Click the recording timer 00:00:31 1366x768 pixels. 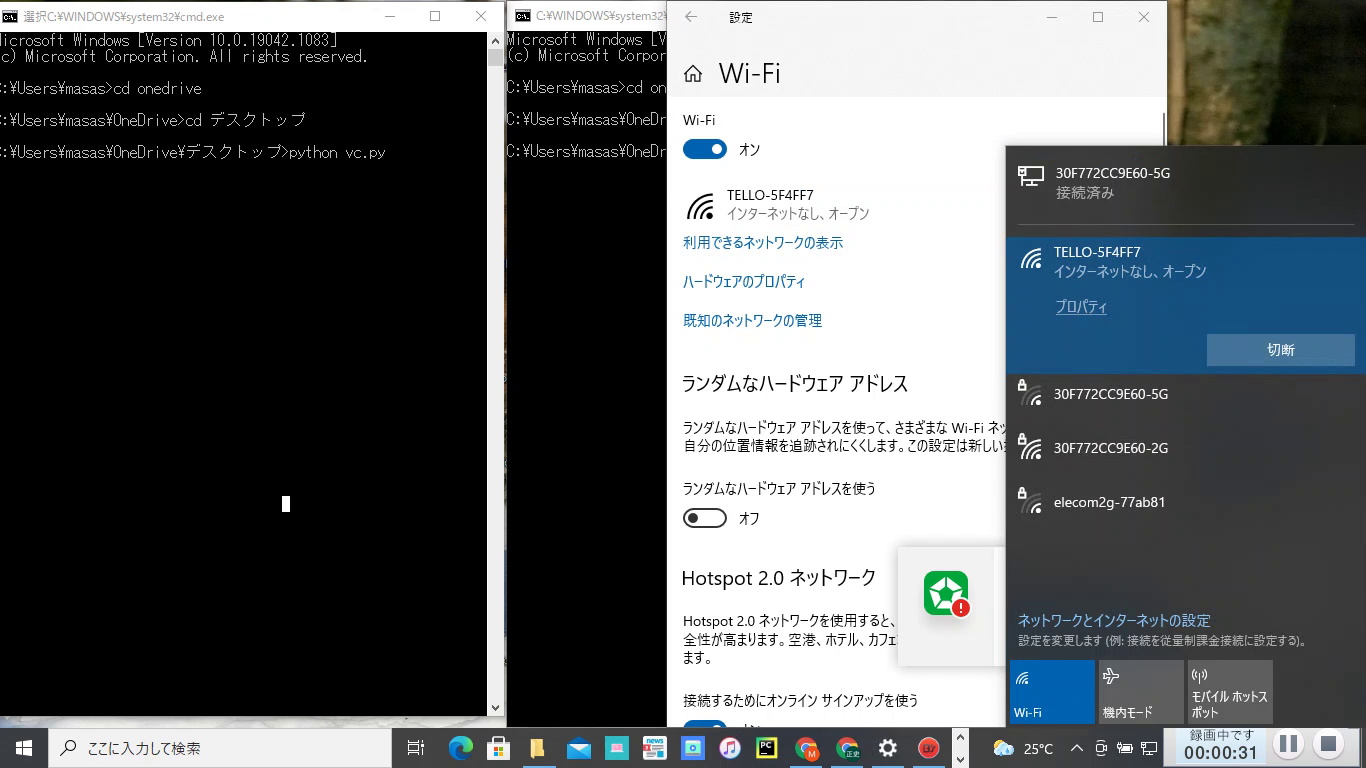[x=1221, y=753]
